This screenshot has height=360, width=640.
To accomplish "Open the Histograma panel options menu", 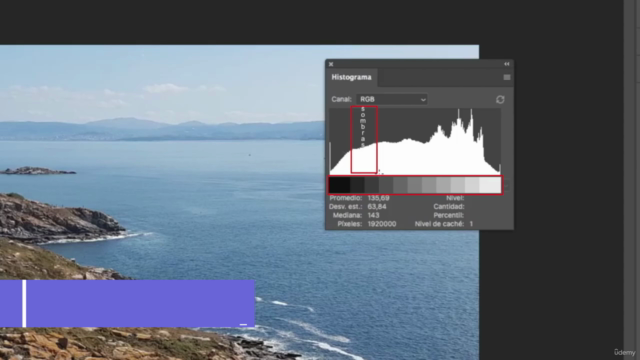I will point(507,77).
